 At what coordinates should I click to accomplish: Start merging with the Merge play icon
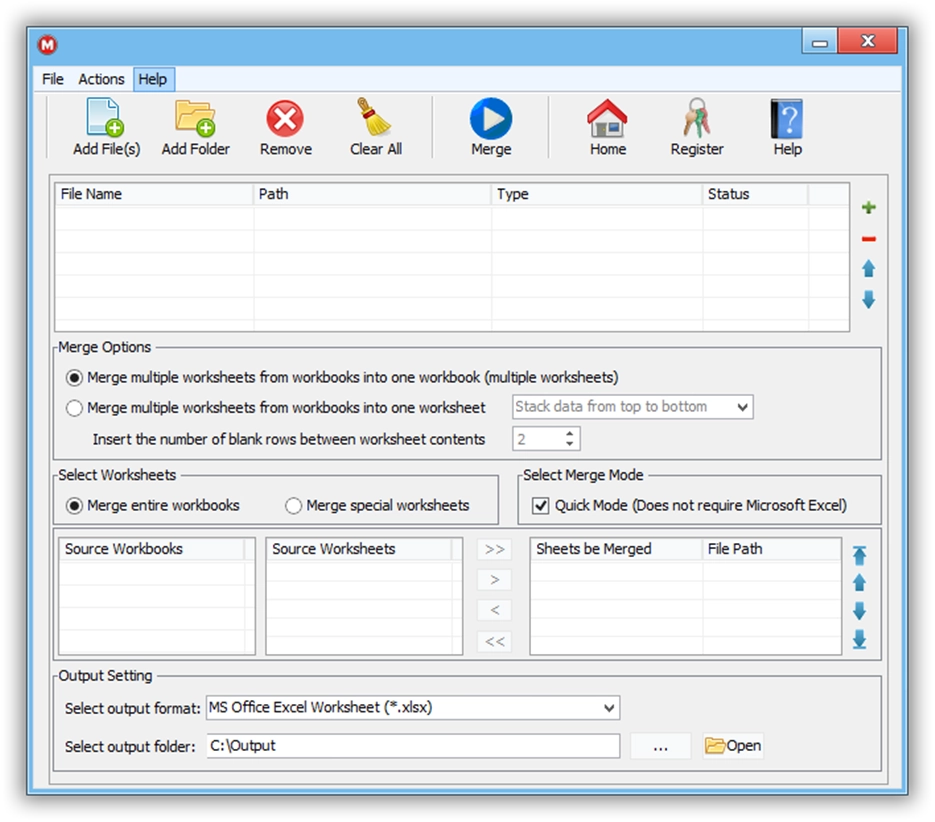[491, 119]
